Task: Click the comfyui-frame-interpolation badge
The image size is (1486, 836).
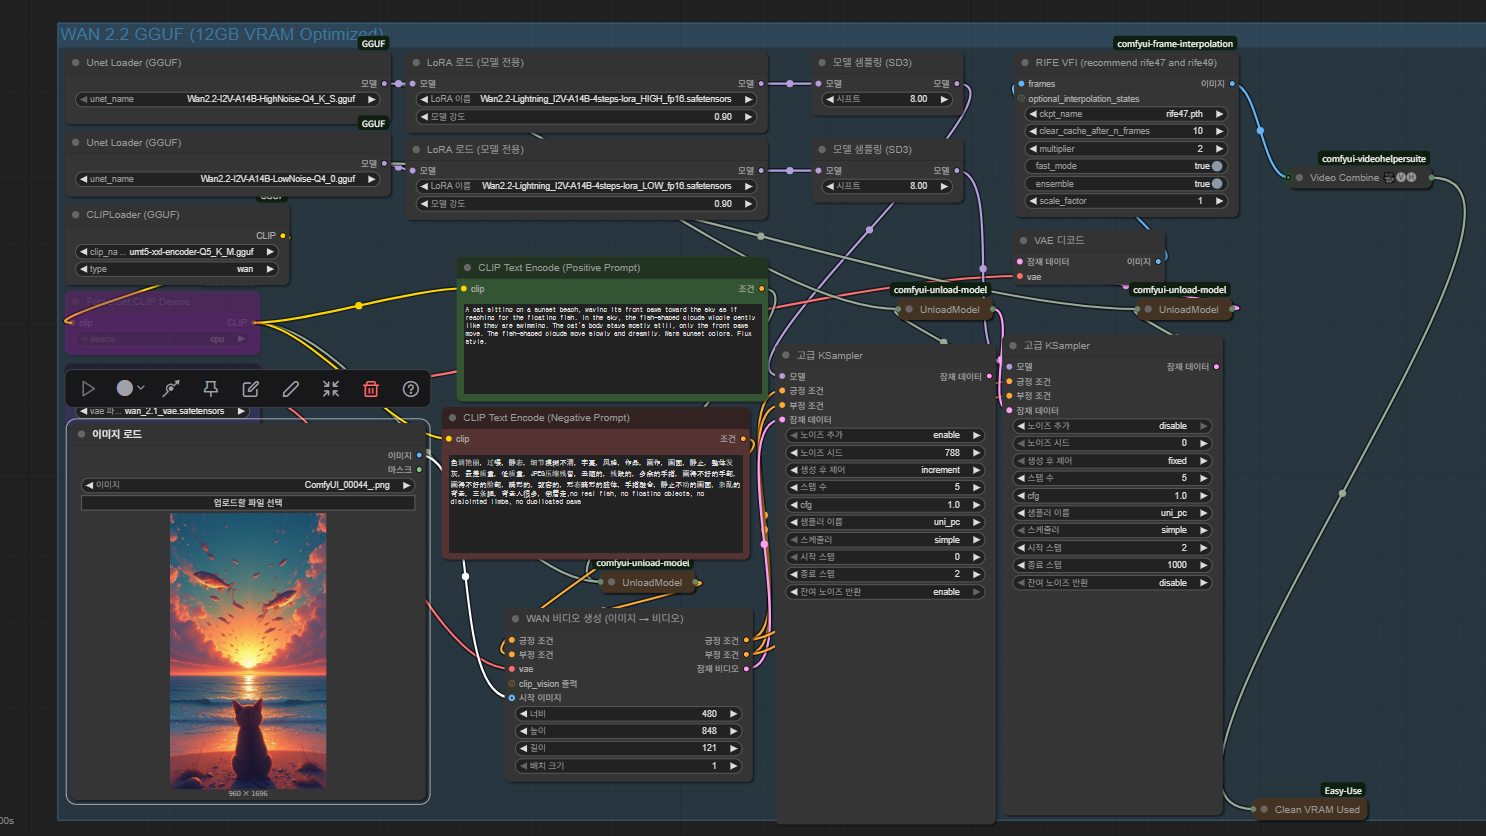Action: click(x=1175, y=44)
